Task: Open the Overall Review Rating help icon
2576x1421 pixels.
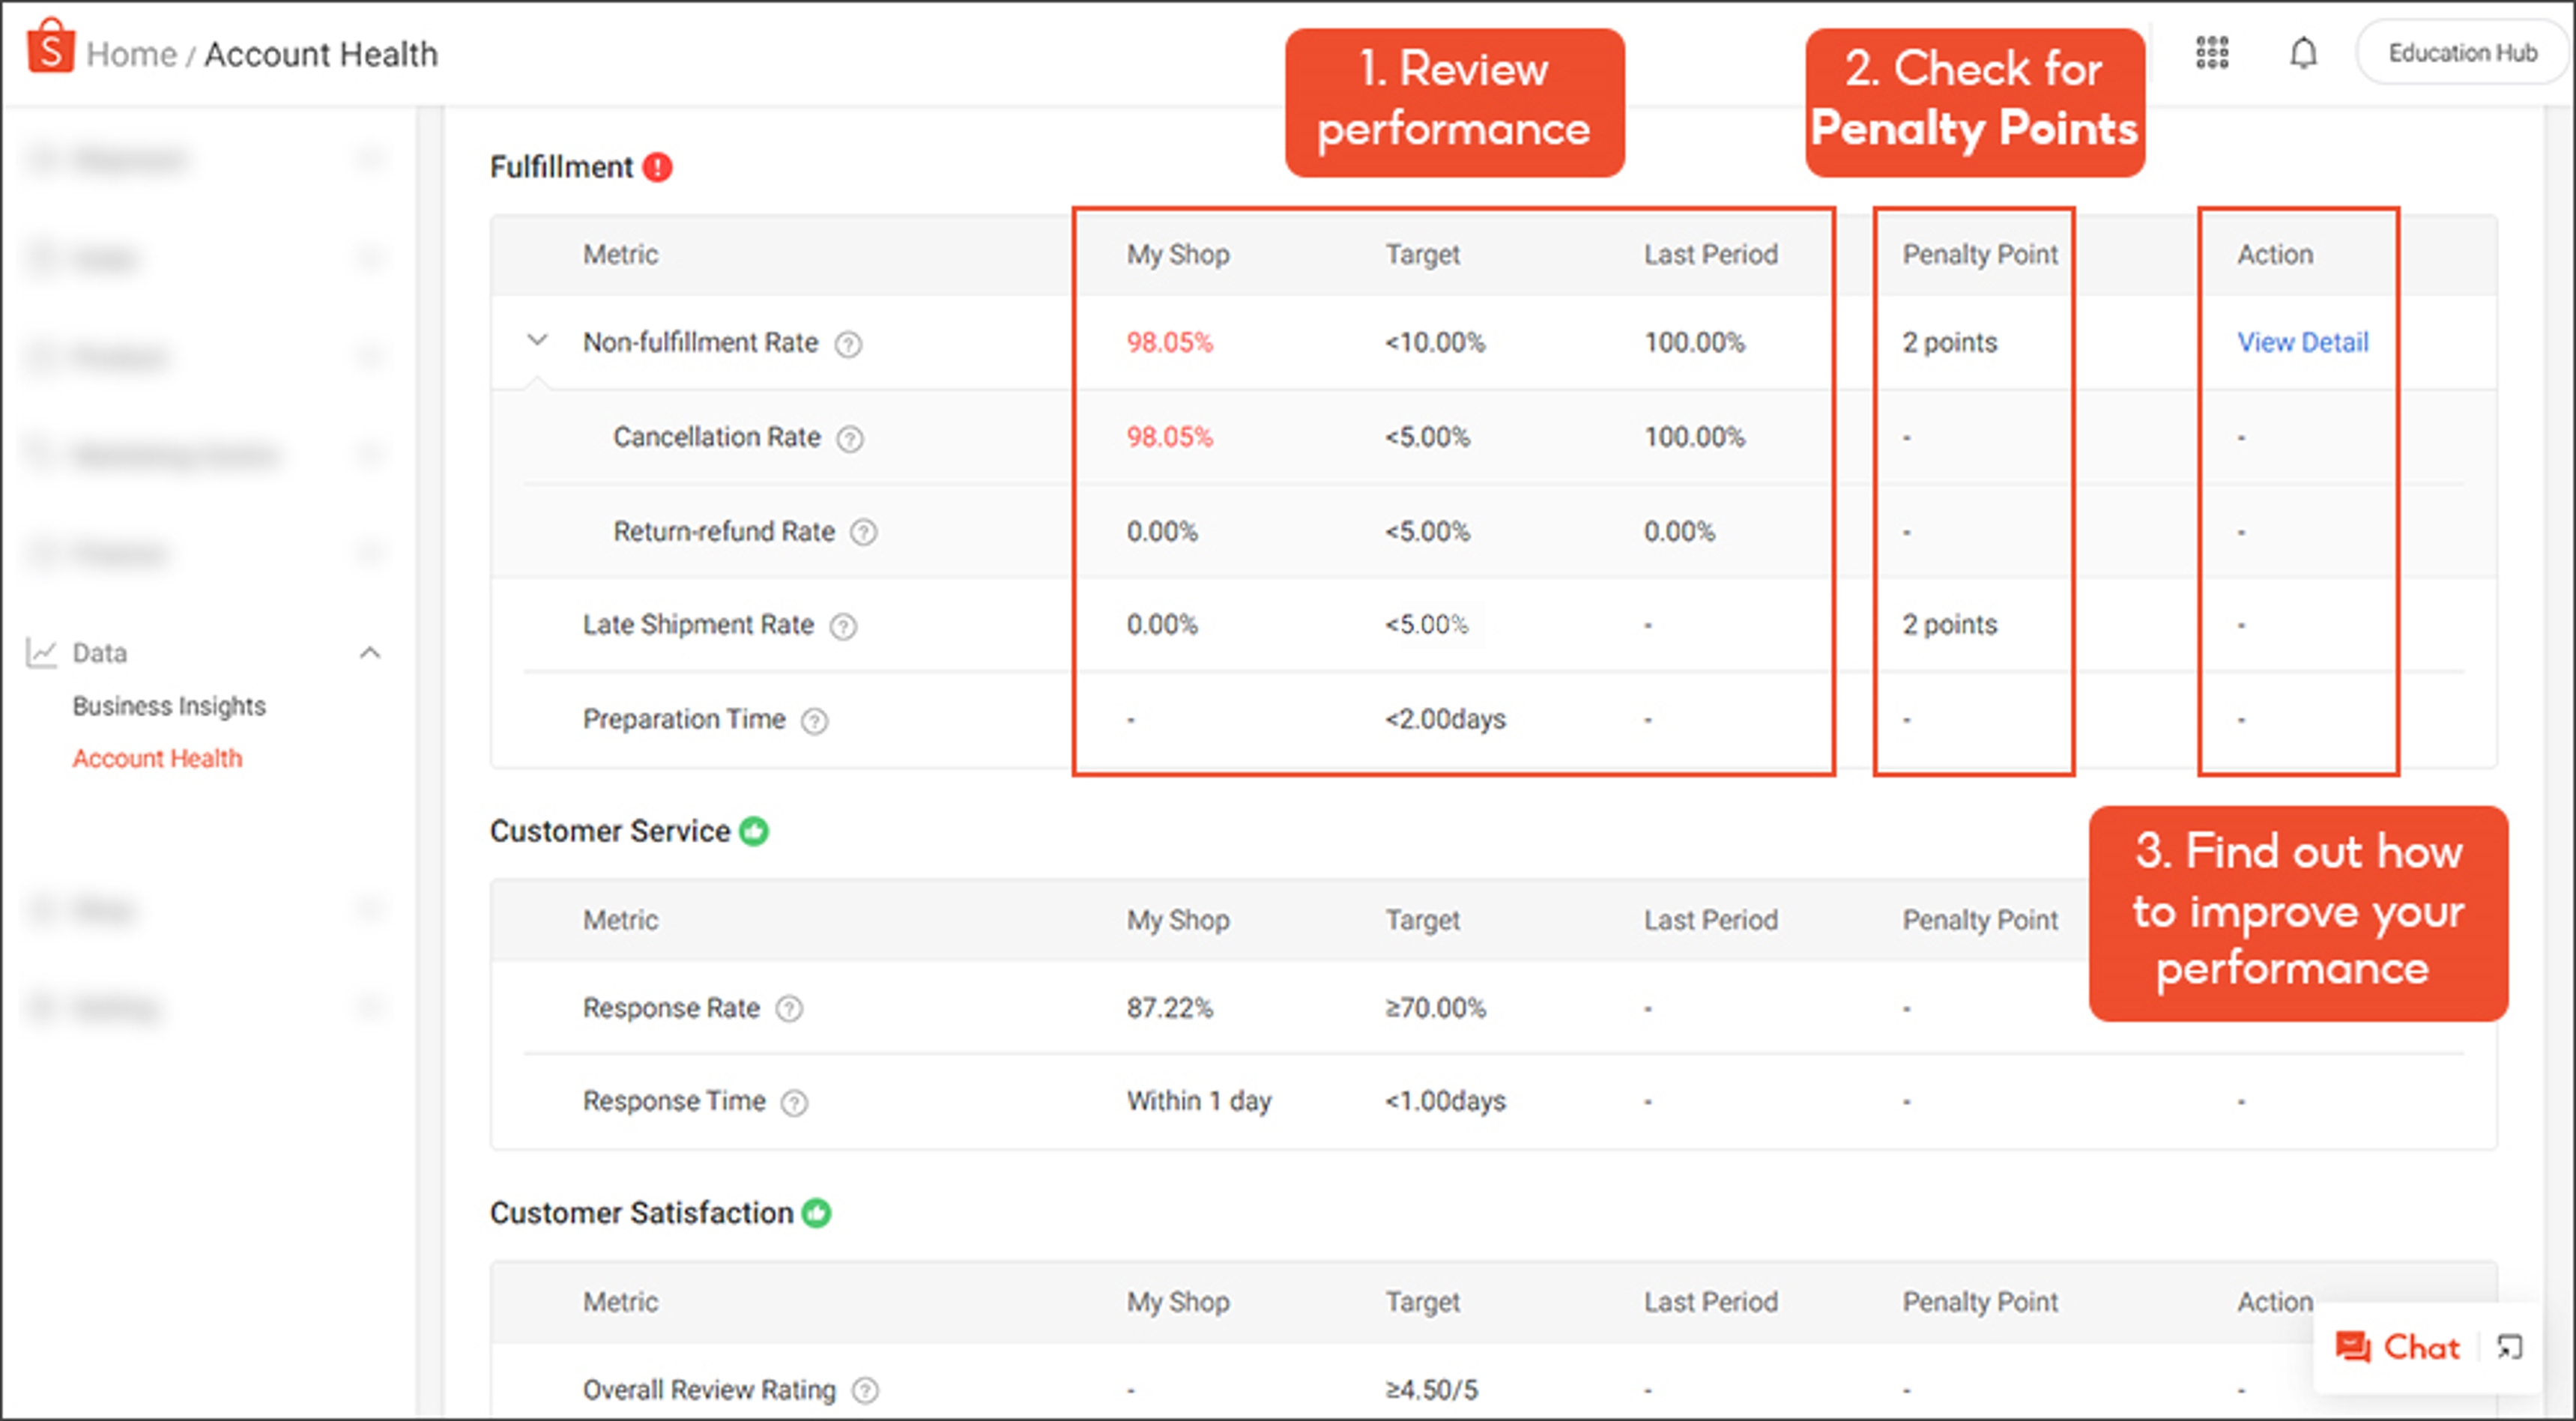Action: point(865,1391)
